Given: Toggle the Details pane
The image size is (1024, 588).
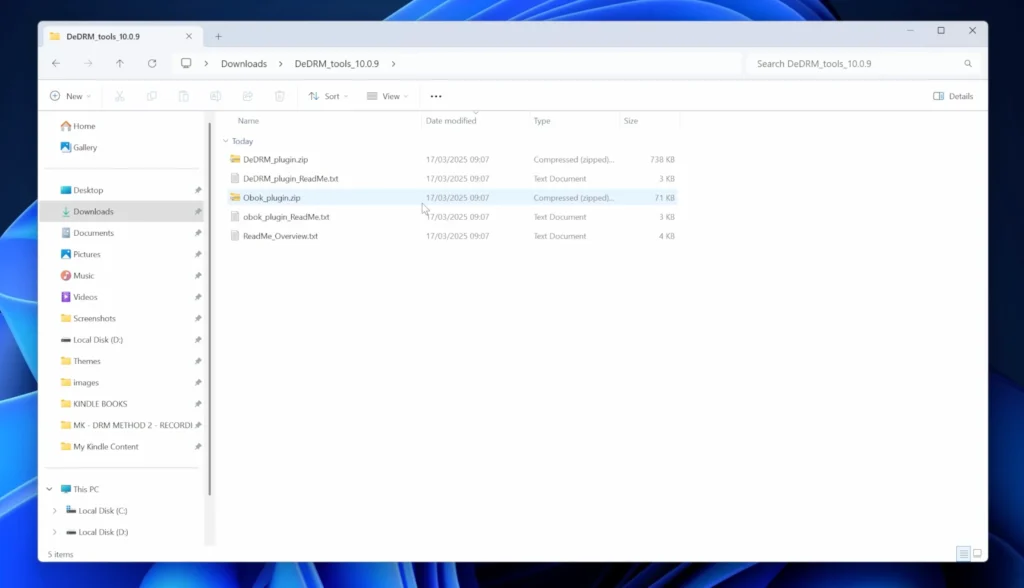Looking at the screenshot, I should [x=953, y=96].
